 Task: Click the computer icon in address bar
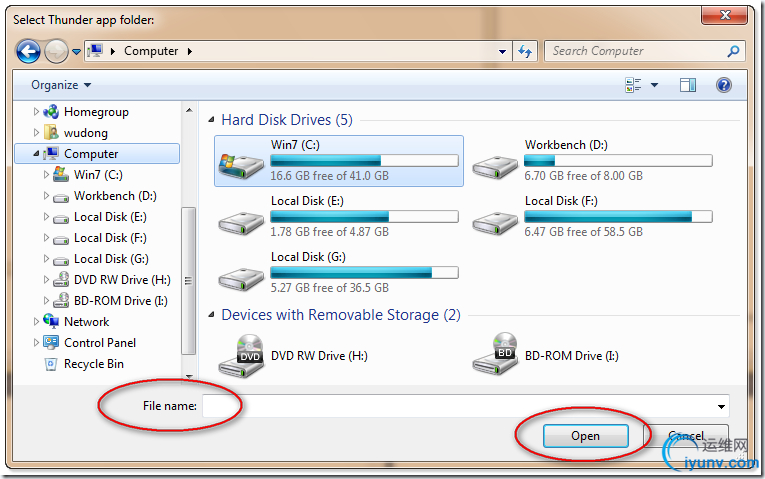coord(96,50)
